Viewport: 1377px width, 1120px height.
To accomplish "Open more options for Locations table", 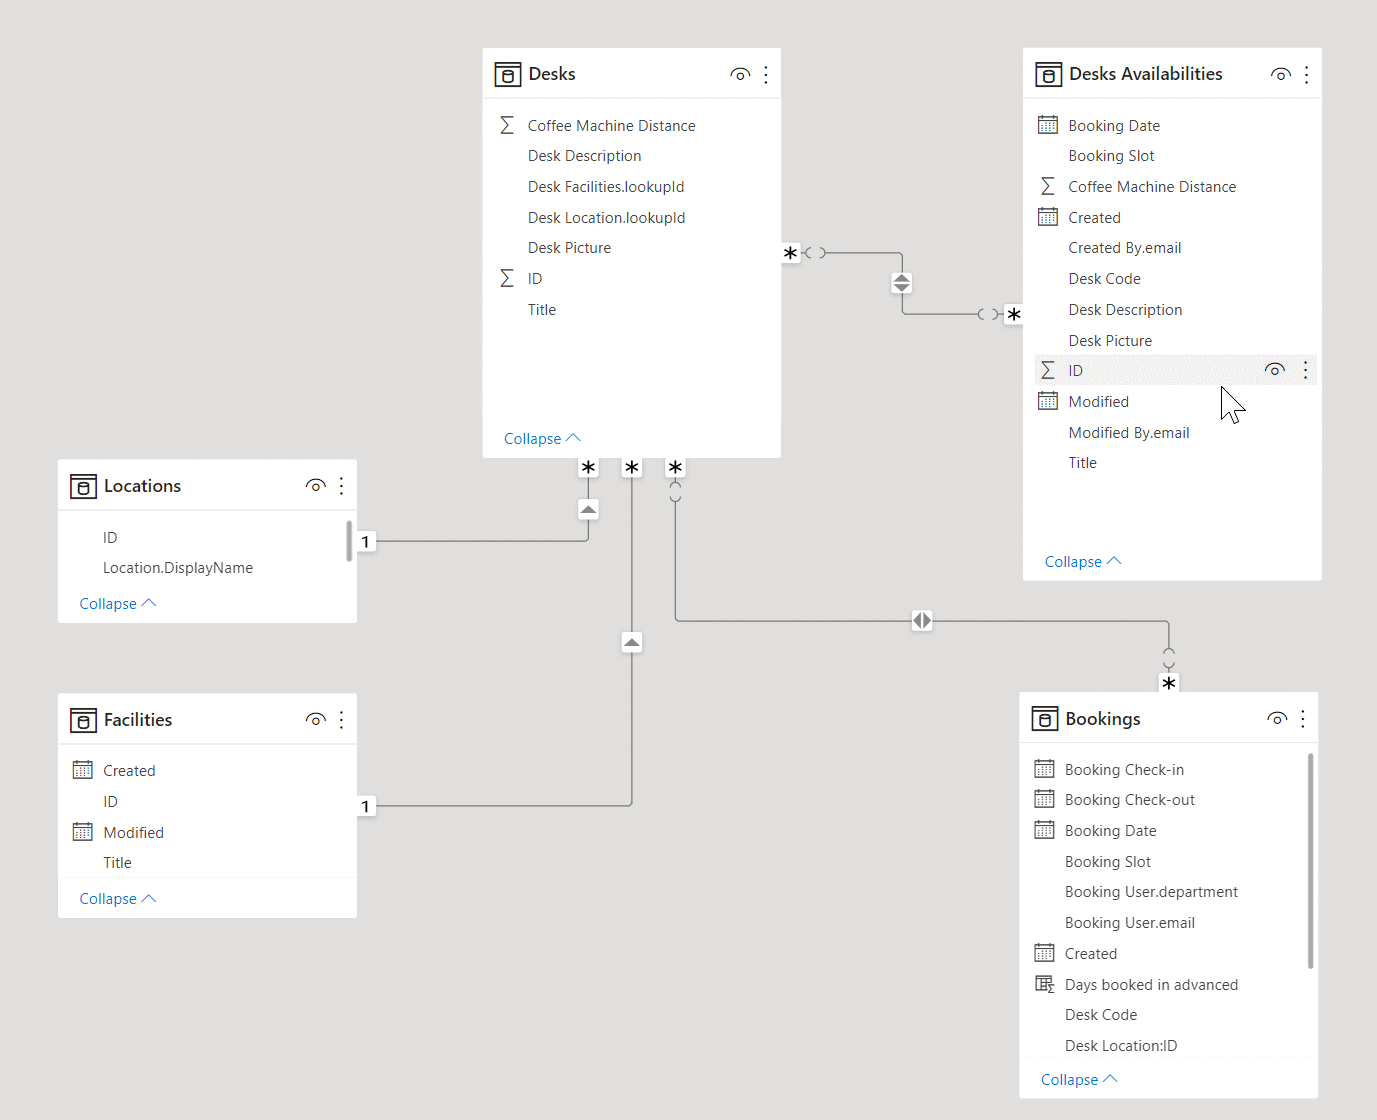I will [342, 486].
